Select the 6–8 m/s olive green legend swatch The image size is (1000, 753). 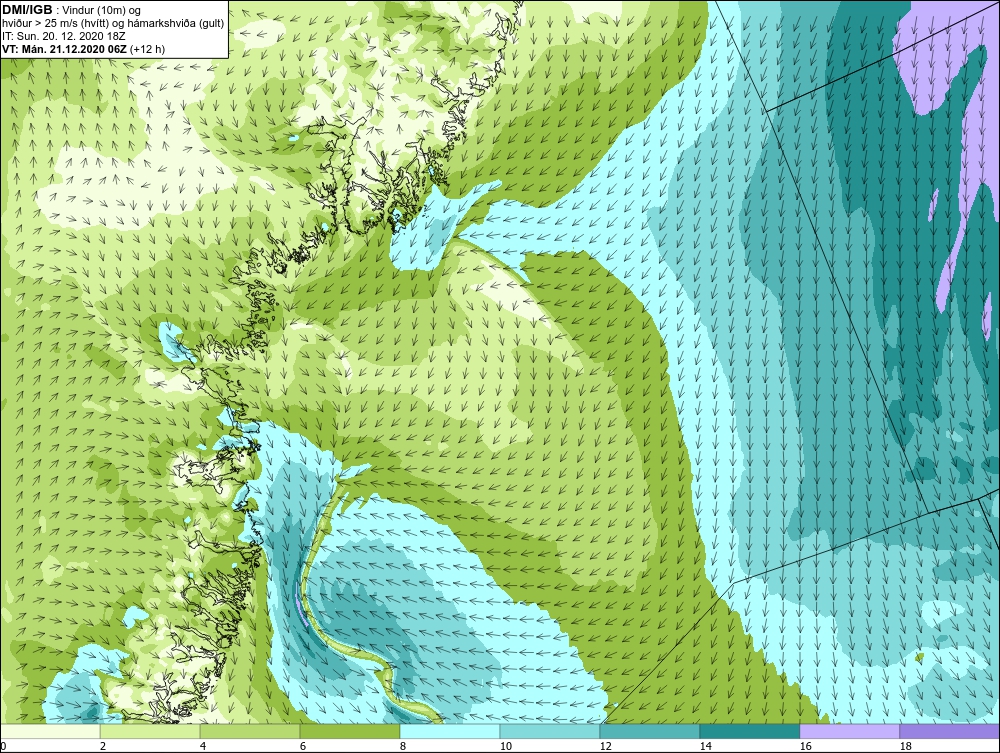[349, 731]
